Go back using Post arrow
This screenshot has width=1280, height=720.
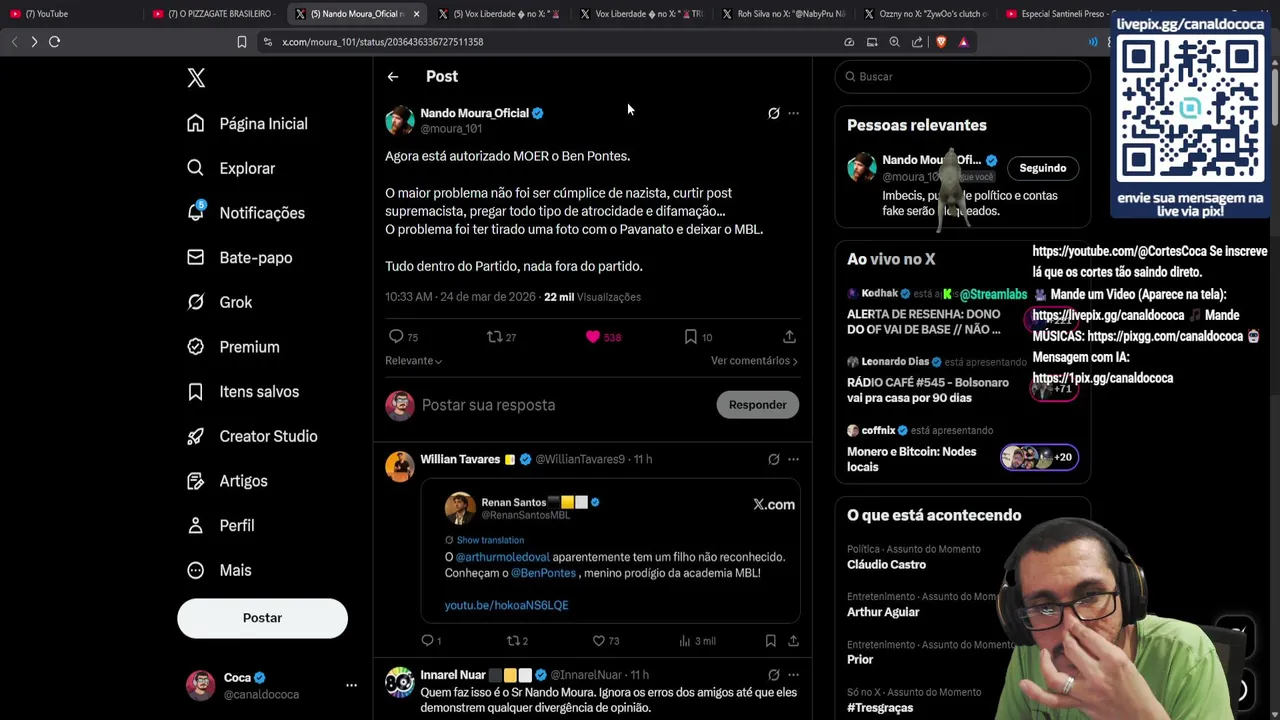tap(393, 77)
